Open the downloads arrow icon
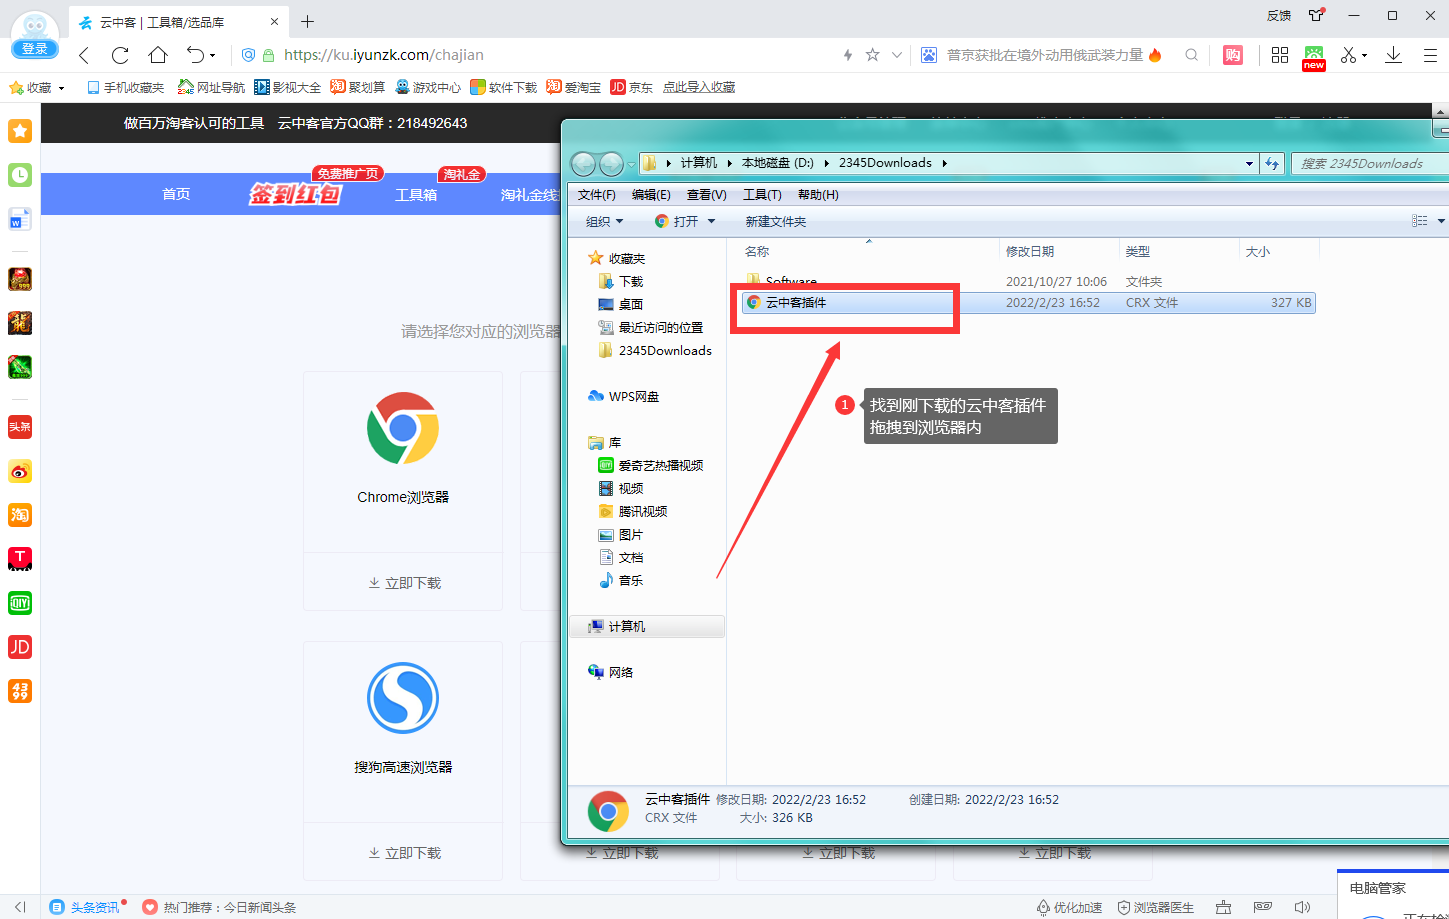This screenshot has height=919, width=1449. 1393,55
